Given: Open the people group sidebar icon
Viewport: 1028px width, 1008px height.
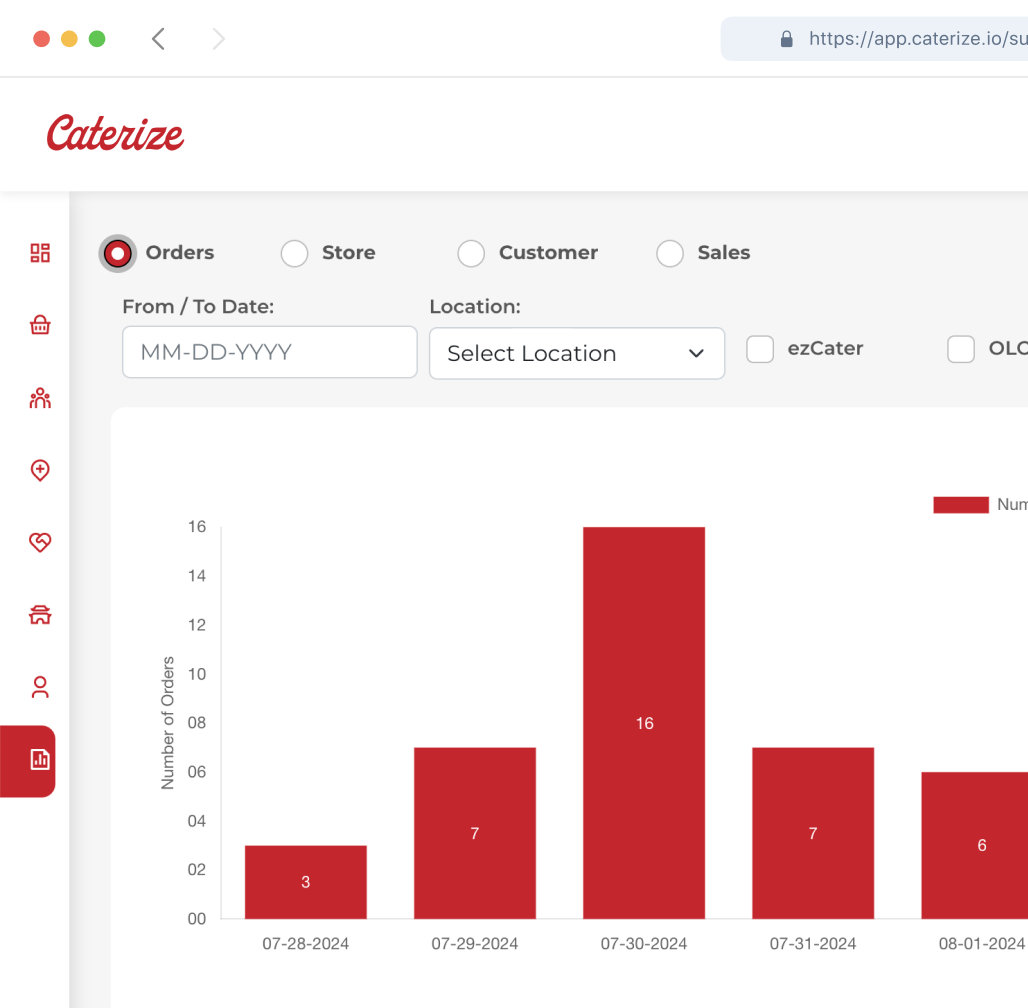Looking at the screenshot, I should pyautogui.click(x=40, y=399).
